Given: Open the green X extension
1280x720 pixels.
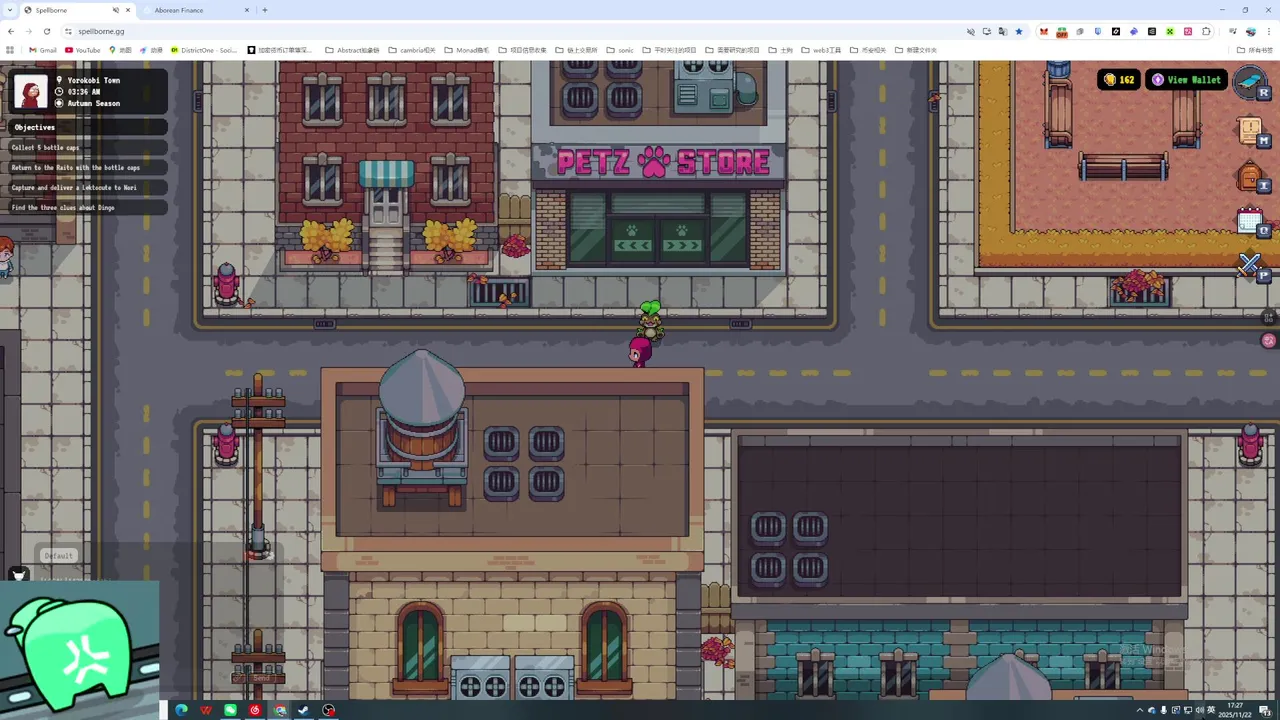Looking at the screenshot, I should tap(1170, 31).
